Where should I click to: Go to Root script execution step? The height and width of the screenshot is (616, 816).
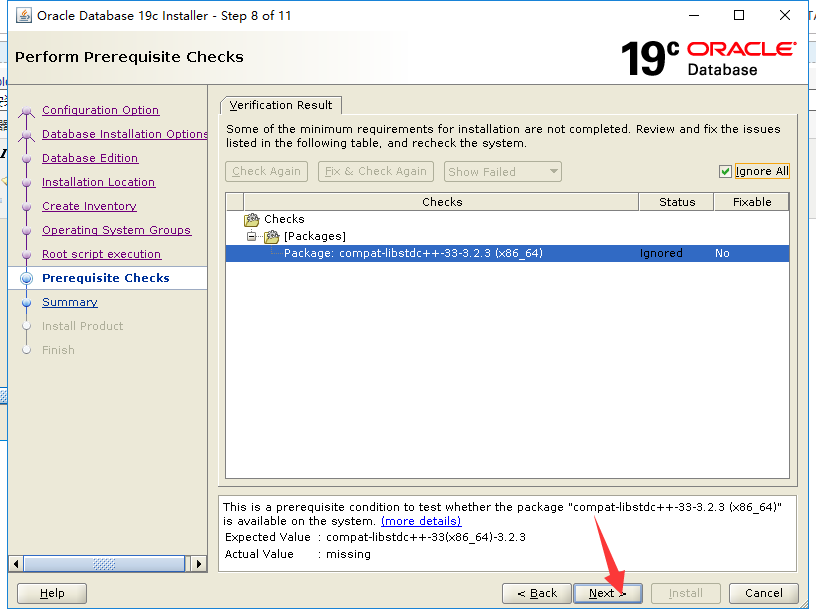(101, 254)
